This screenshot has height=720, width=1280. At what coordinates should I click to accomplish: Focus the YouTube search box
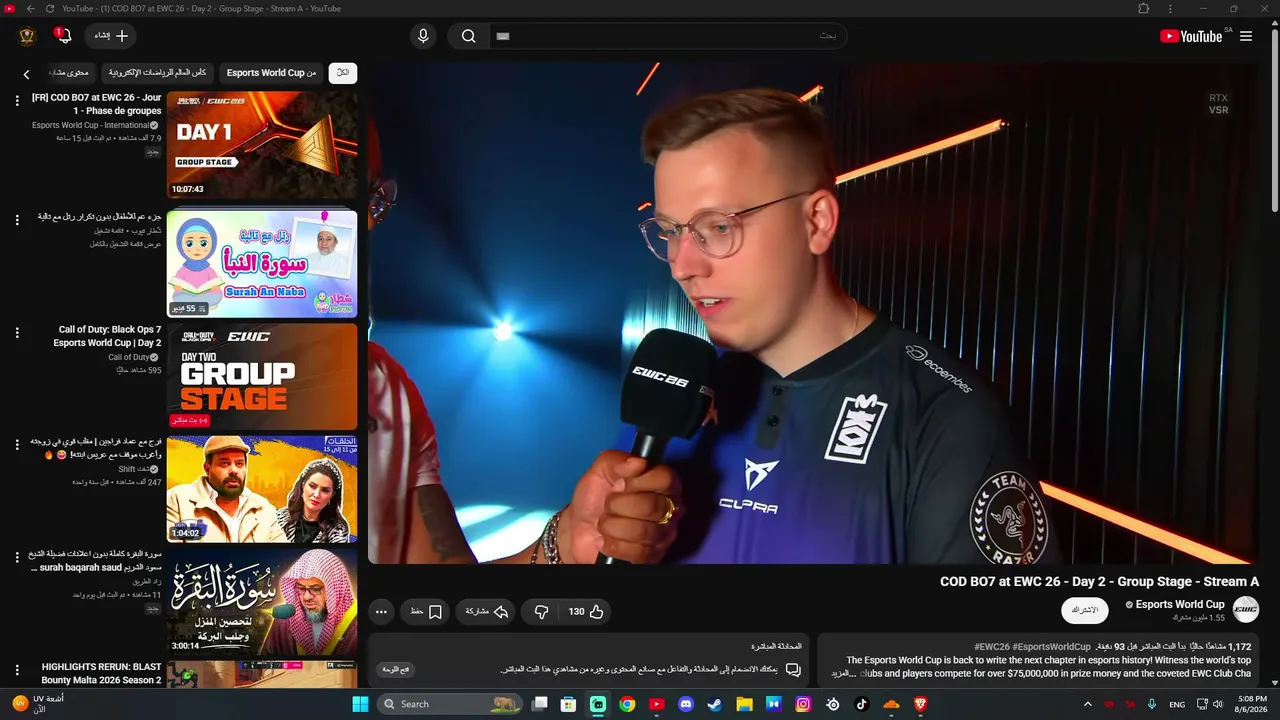pyautogui.click(x=667, y=36)
